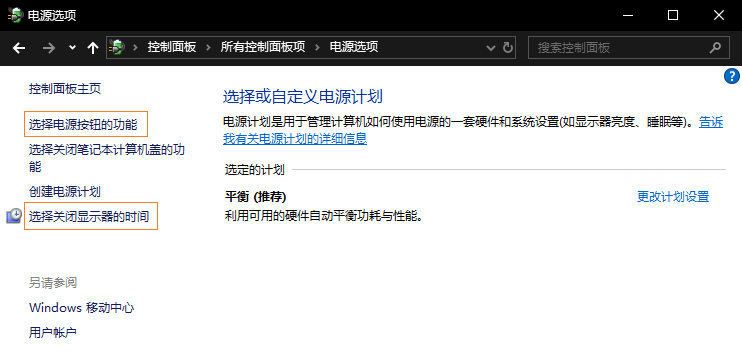Refresh the page with the refresh icon

click(x=507, y=48)
